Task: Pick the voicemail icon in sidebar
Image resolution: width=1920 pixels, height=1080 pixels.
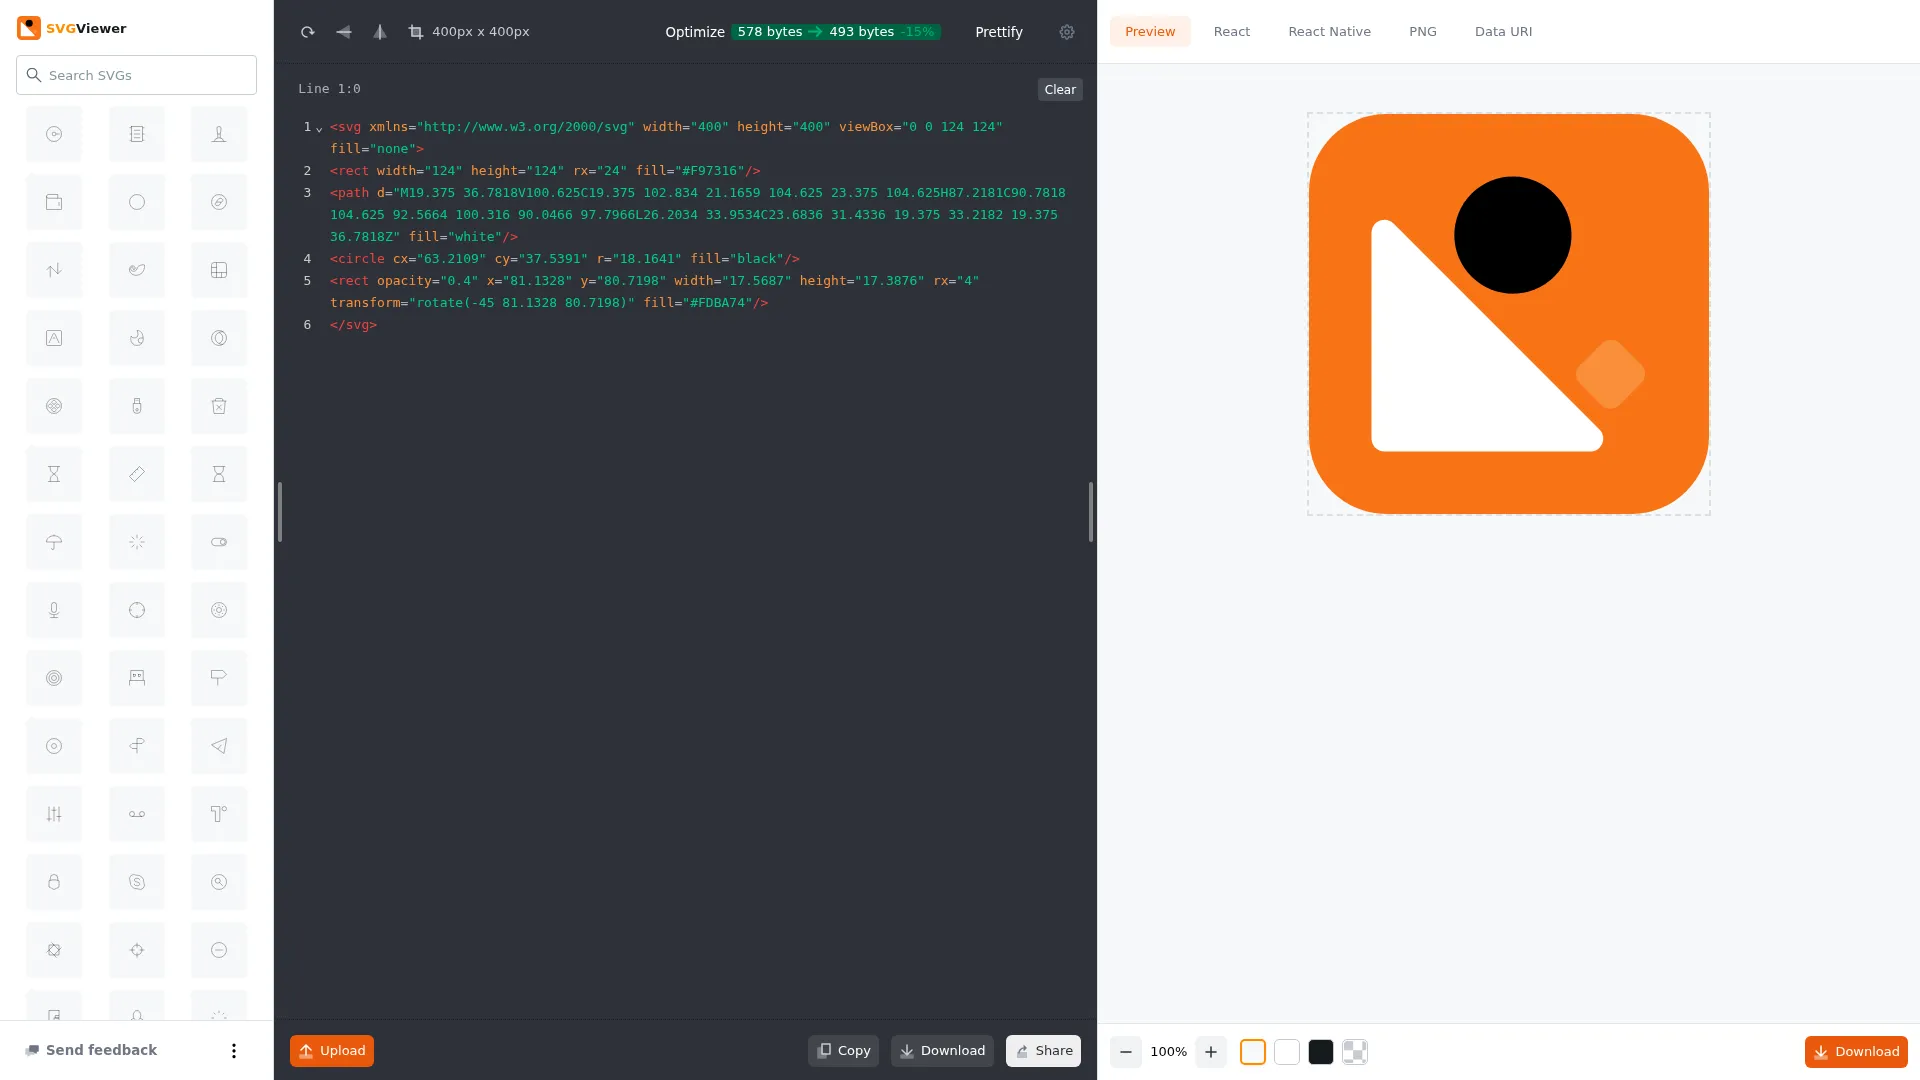Action: [x=137, y=814]
